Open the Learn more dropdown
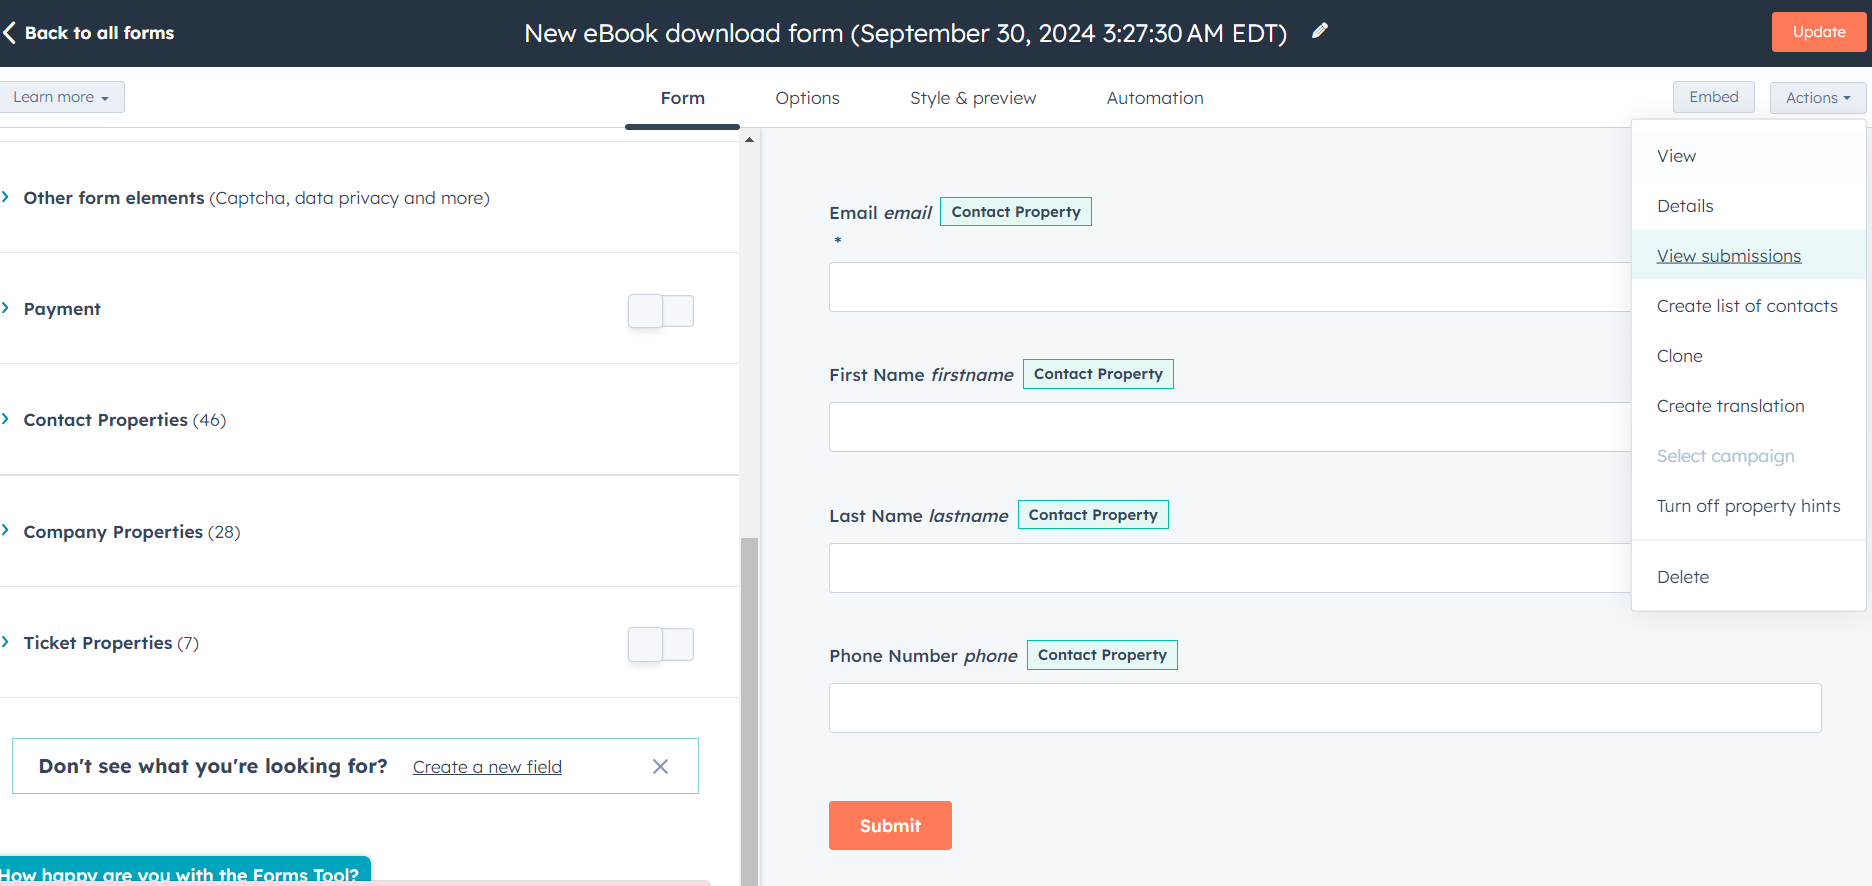This screenshot has width=1872, height=886. pos(60,97)
